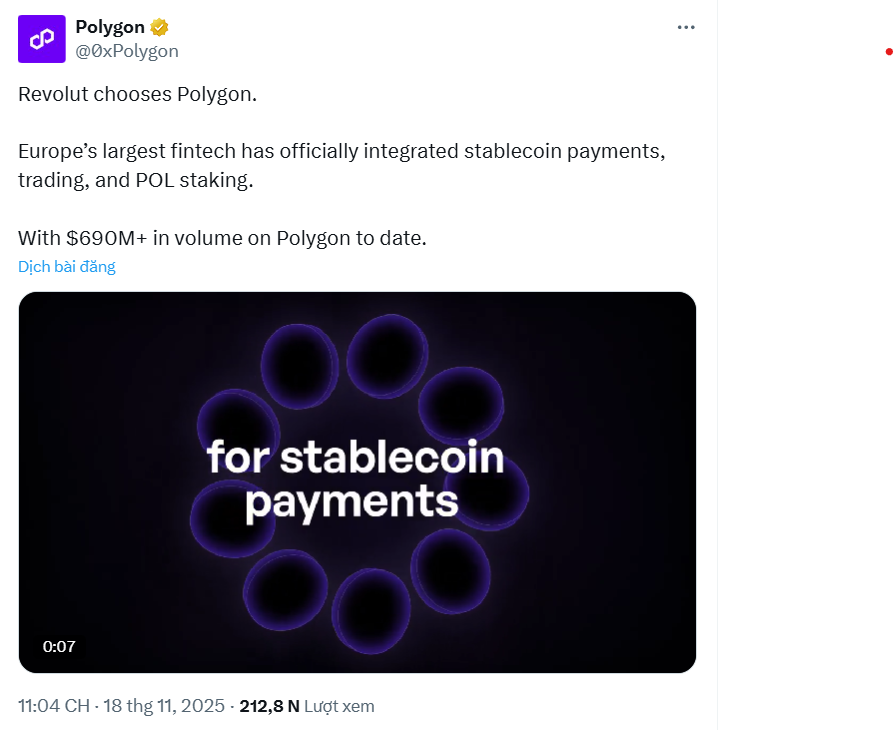Open the 11:04 CH post timestamp link
Viewport: 894px width, 730px height.
click(x=53, y=706)
